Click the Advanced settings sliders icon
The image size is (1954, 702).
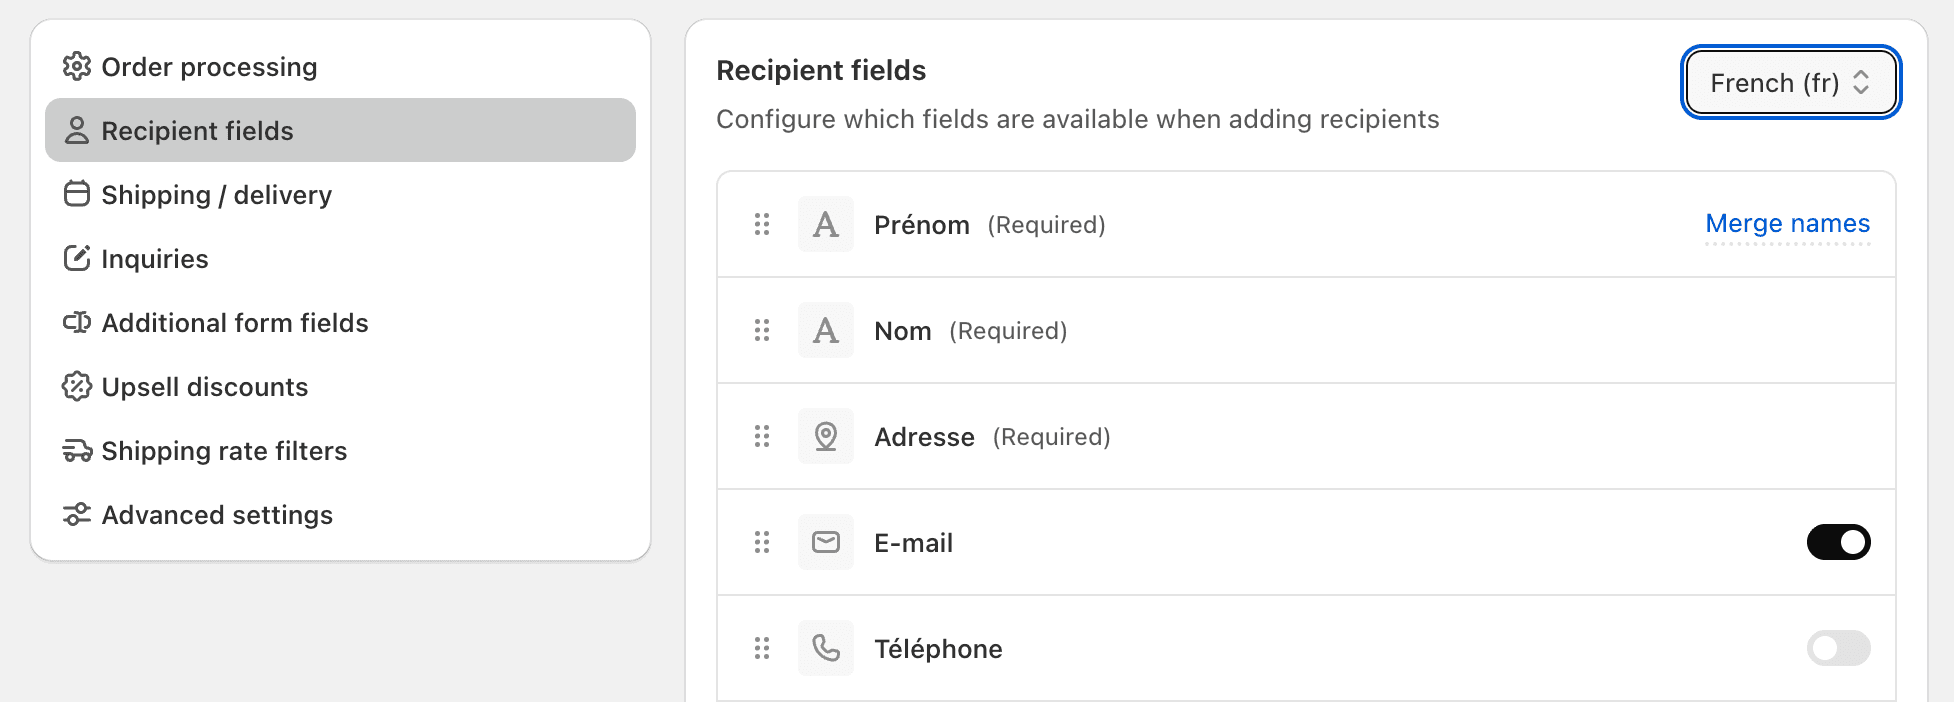pyautogui.click(x=77, y=515)
